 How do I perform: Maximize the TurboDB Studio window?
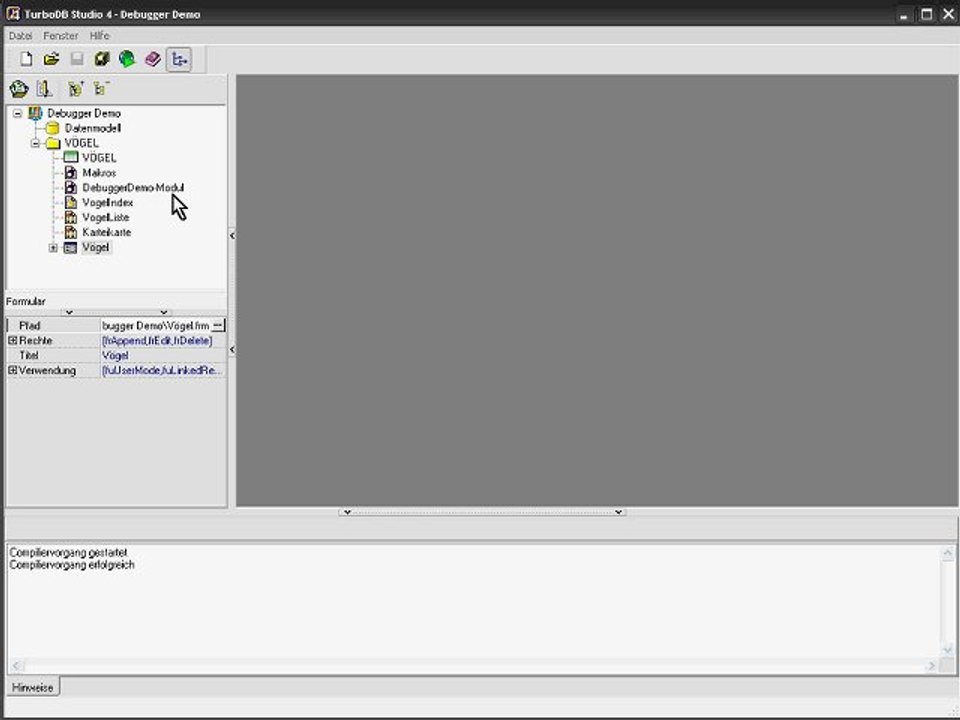(926, 14)
